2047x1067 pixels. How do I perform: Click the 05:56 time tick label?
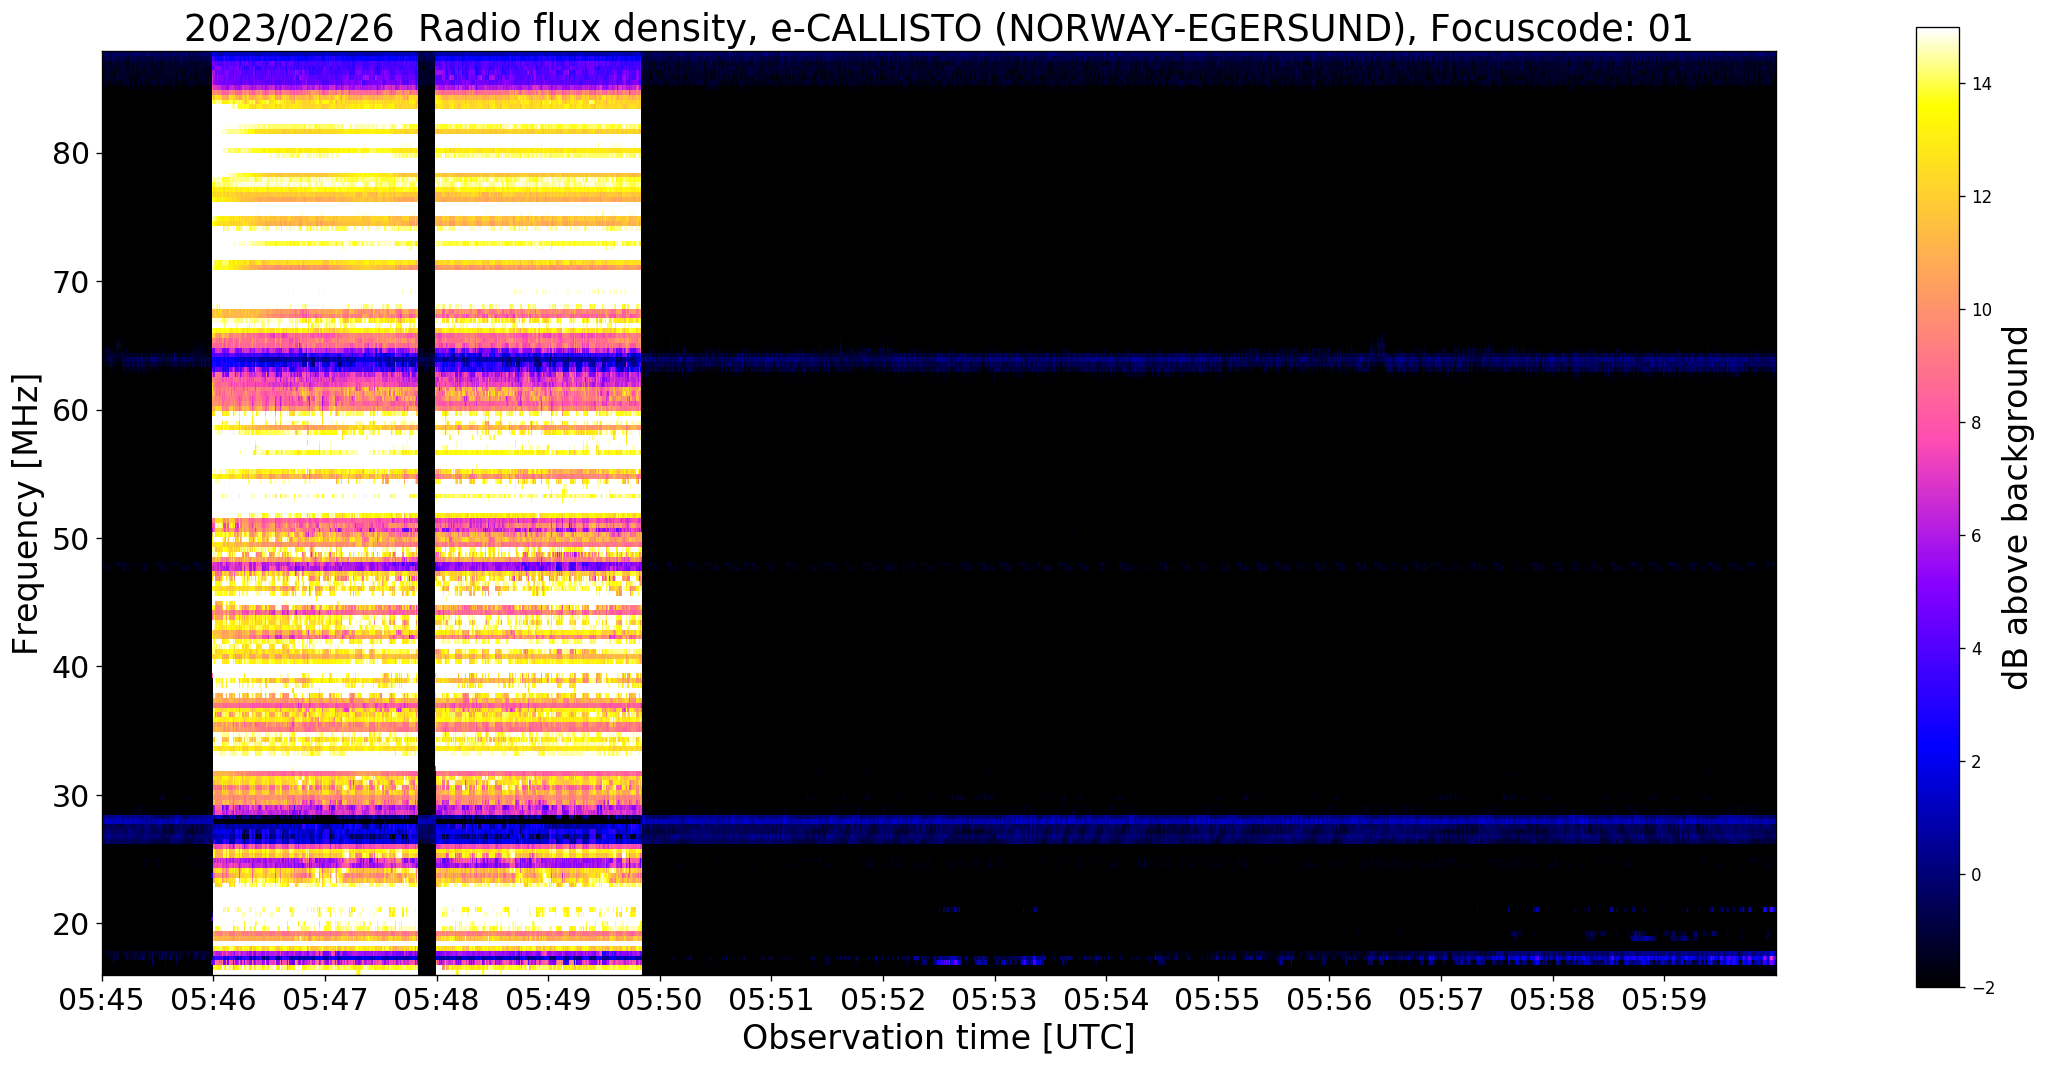[x=1329, y=999]
